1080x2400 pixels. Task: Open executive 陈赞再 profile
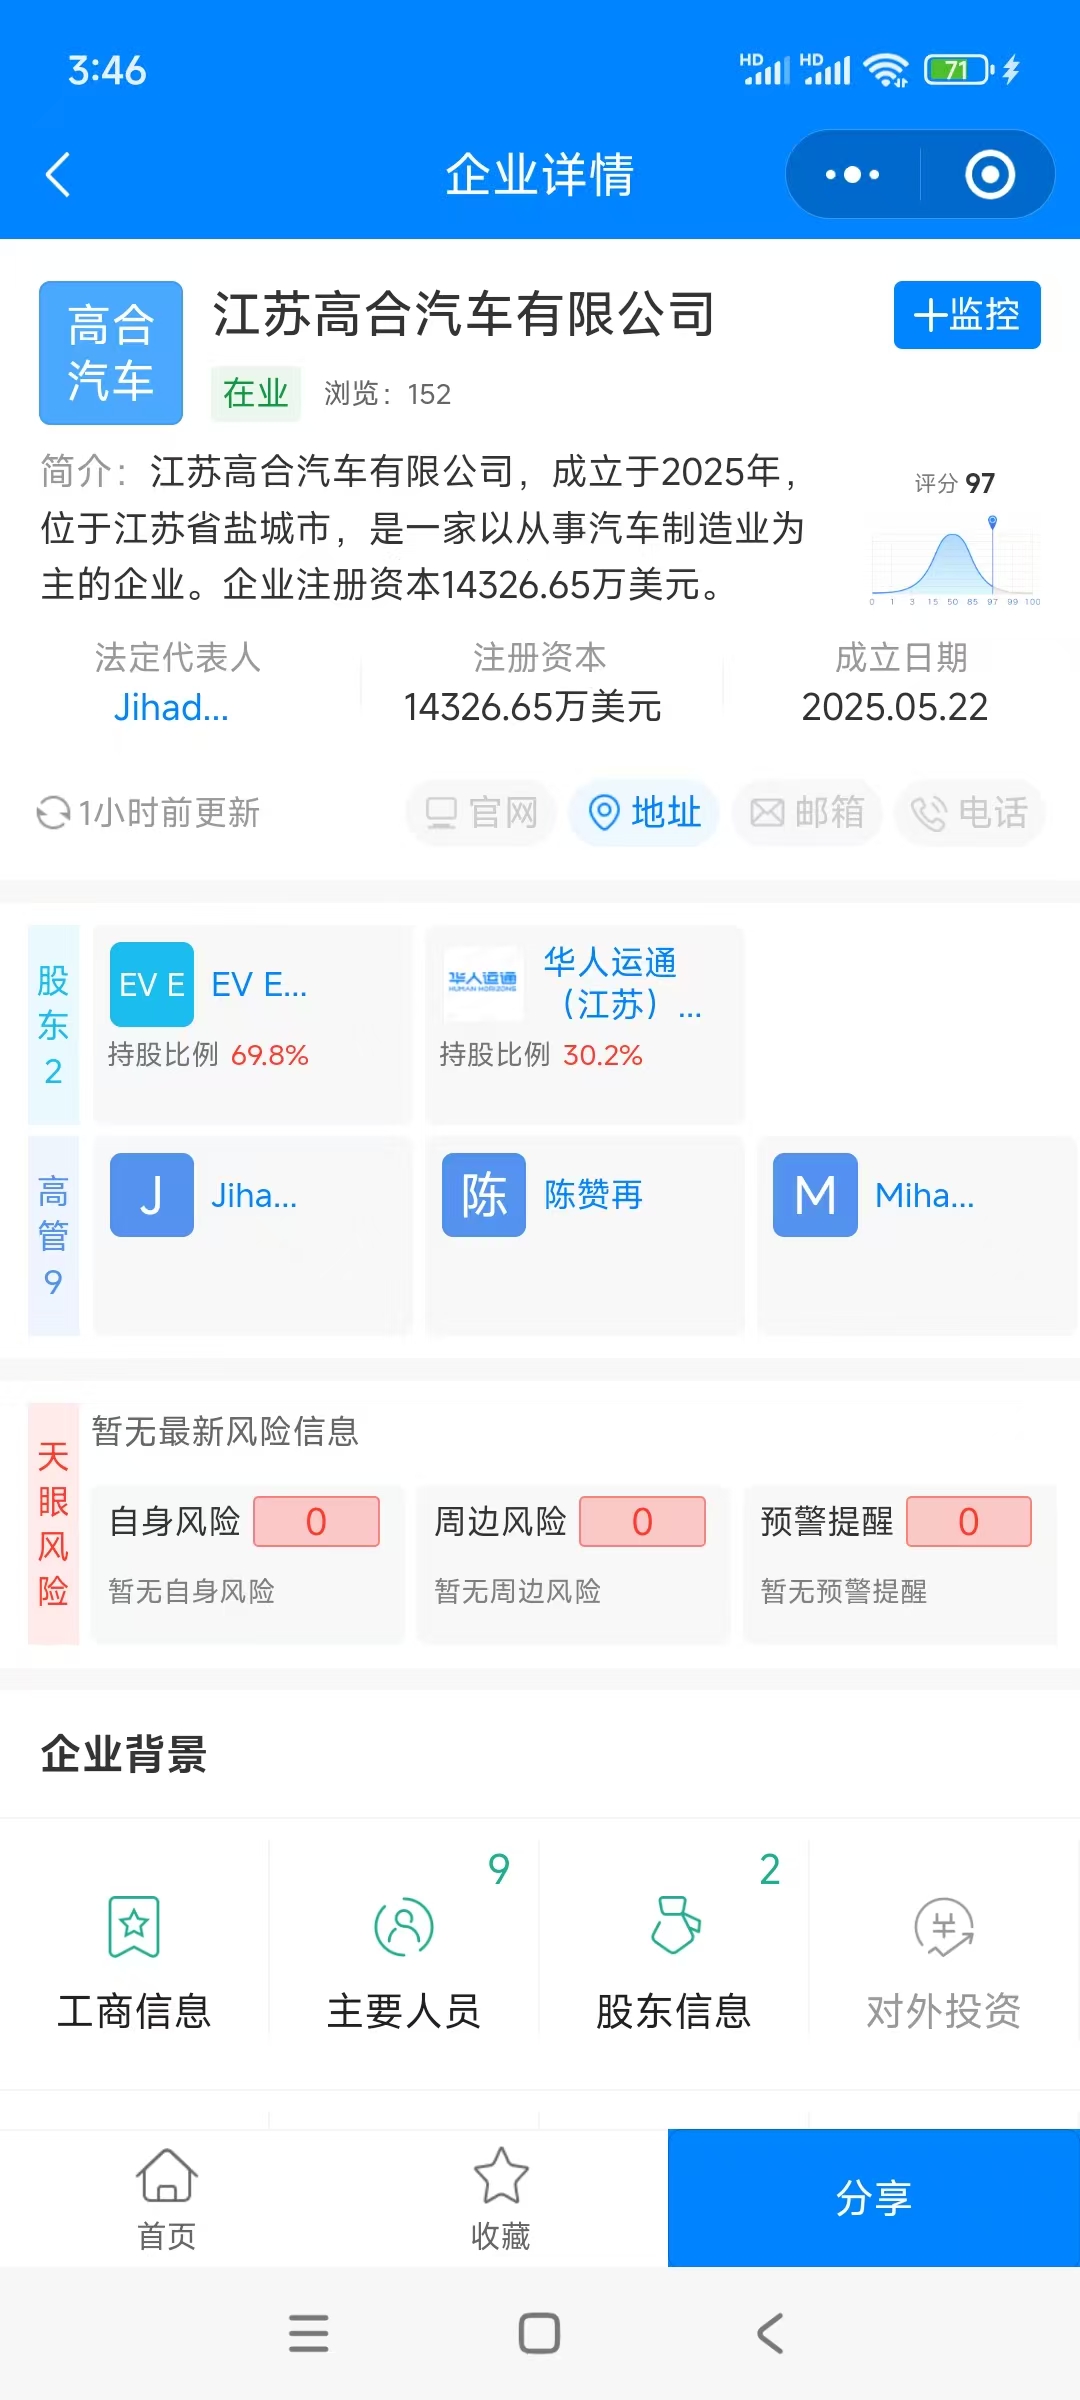tap(585, 1236)
